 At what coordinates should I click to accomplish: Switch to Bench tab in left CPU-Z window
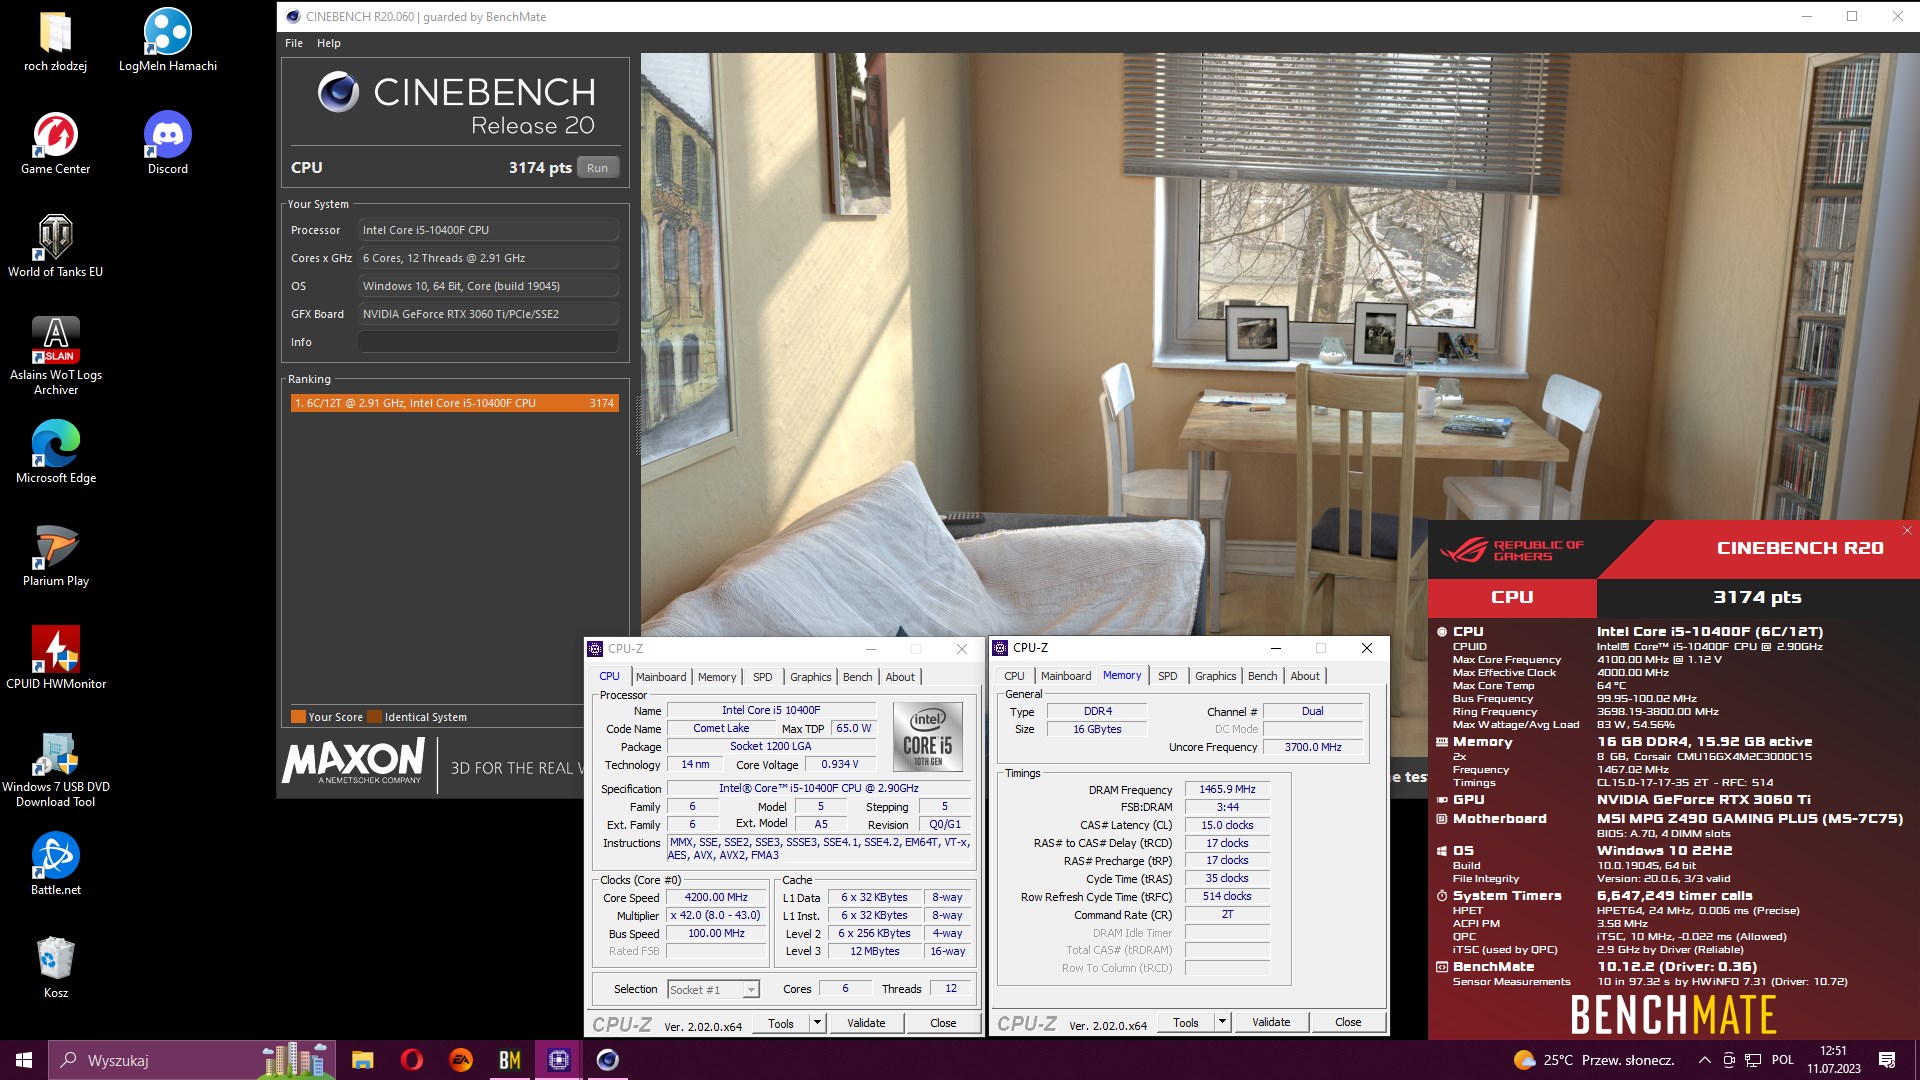coord(857,677)
